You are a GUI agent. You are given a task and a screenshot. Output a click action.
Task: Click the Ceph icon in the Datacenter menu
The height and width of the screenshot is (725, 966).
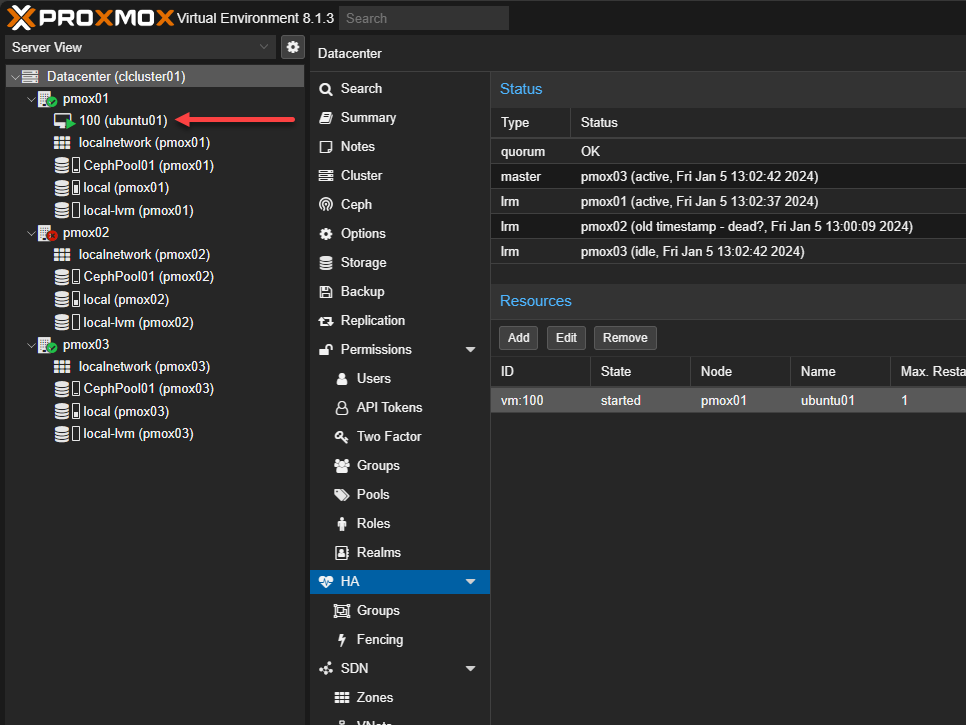click(x=325, y=204)
